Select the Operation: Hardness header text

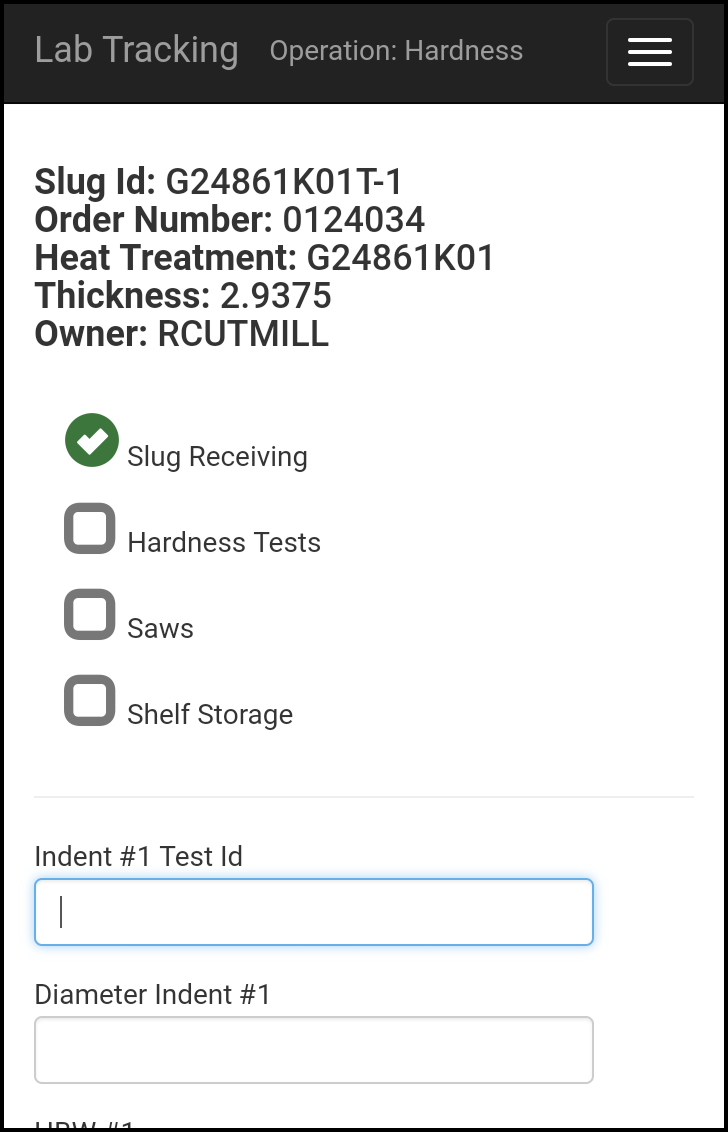[396, 50]
